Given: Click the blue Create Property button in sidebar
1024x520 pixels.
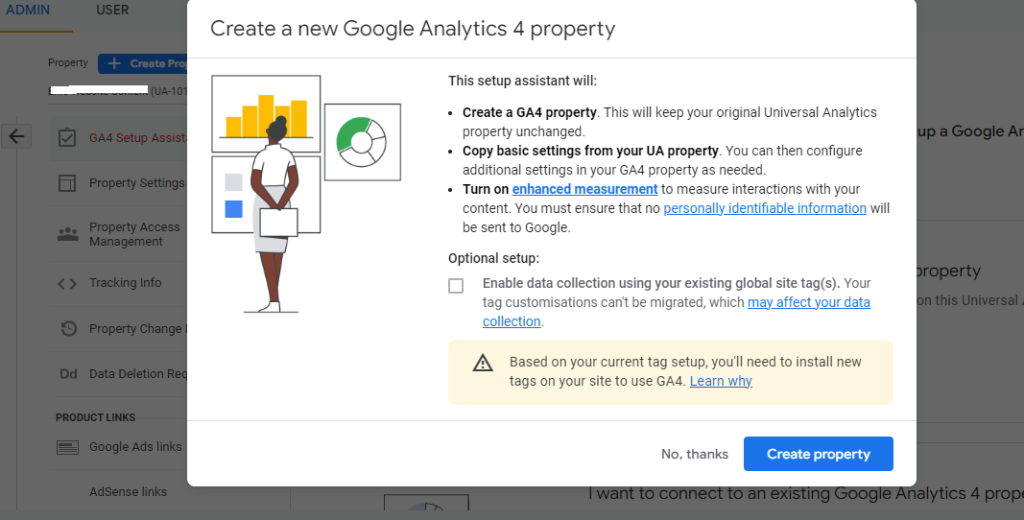Looking at the screenshot, I should (142, 63).
